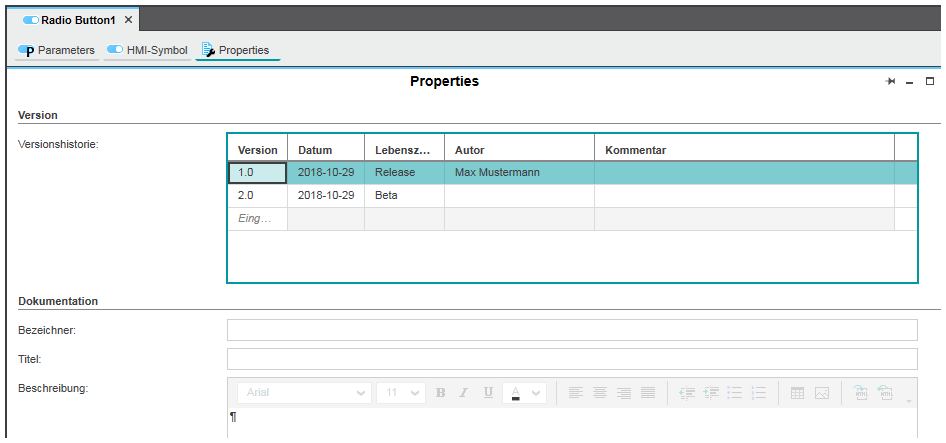Insert a bulleted list
The image size is (946, 443).
(735, 393)
